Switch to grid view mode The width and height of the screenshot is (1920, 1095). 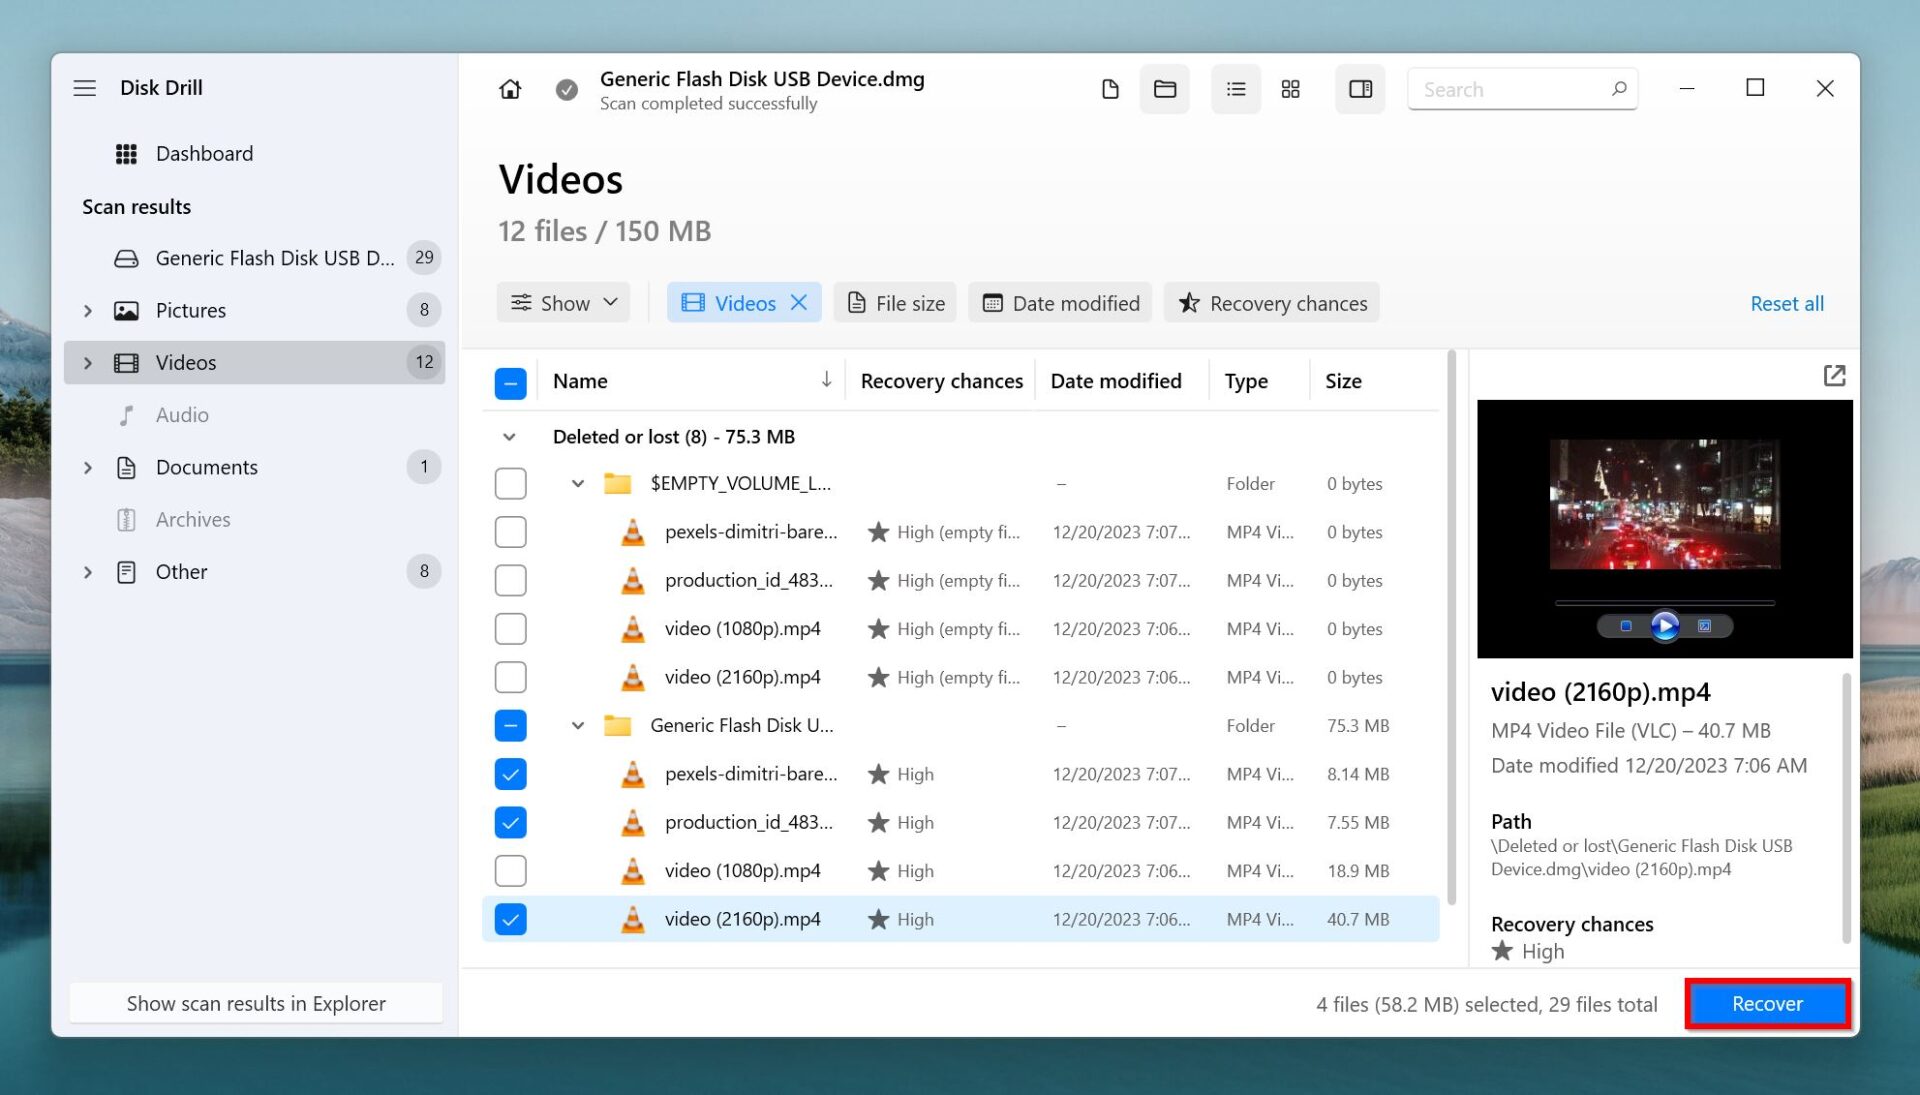(x=1290, y=89)
